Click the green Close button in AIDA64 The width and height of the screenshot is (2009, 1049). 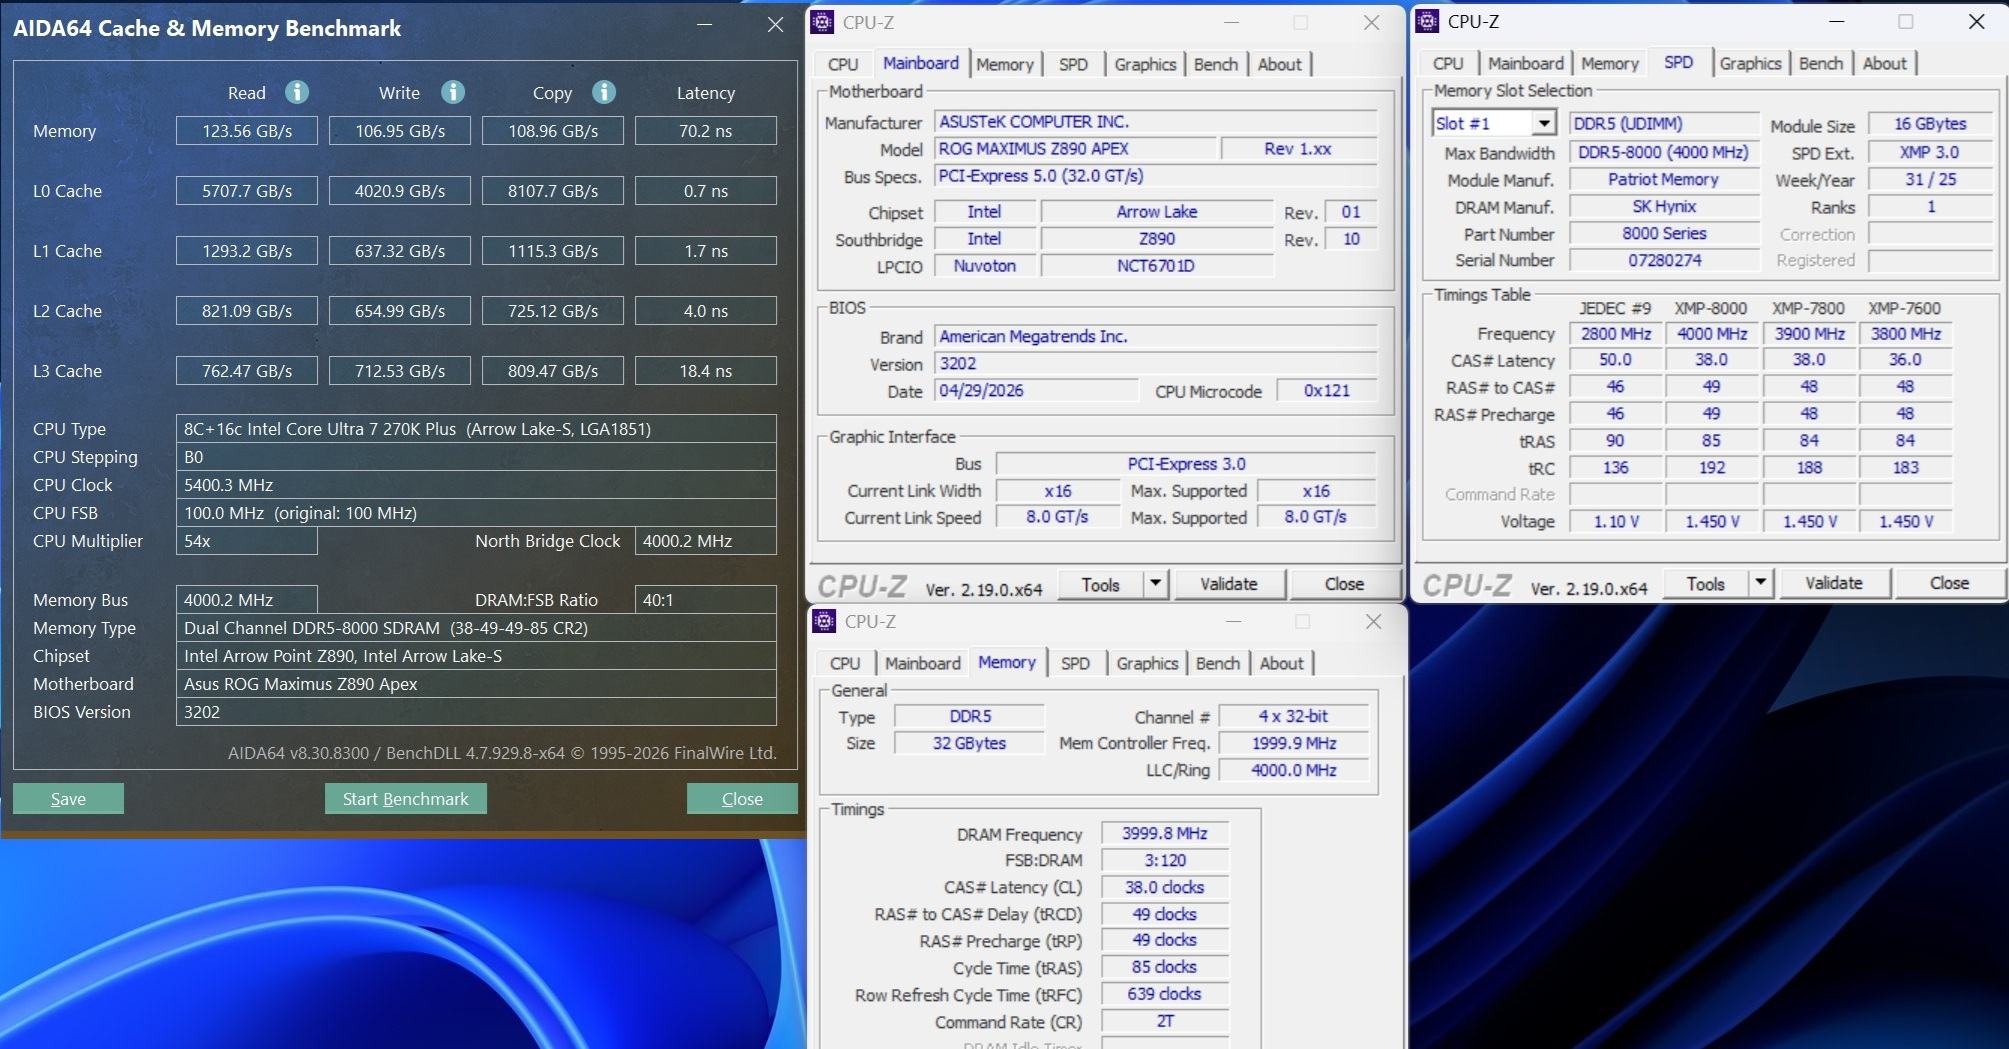742,798
